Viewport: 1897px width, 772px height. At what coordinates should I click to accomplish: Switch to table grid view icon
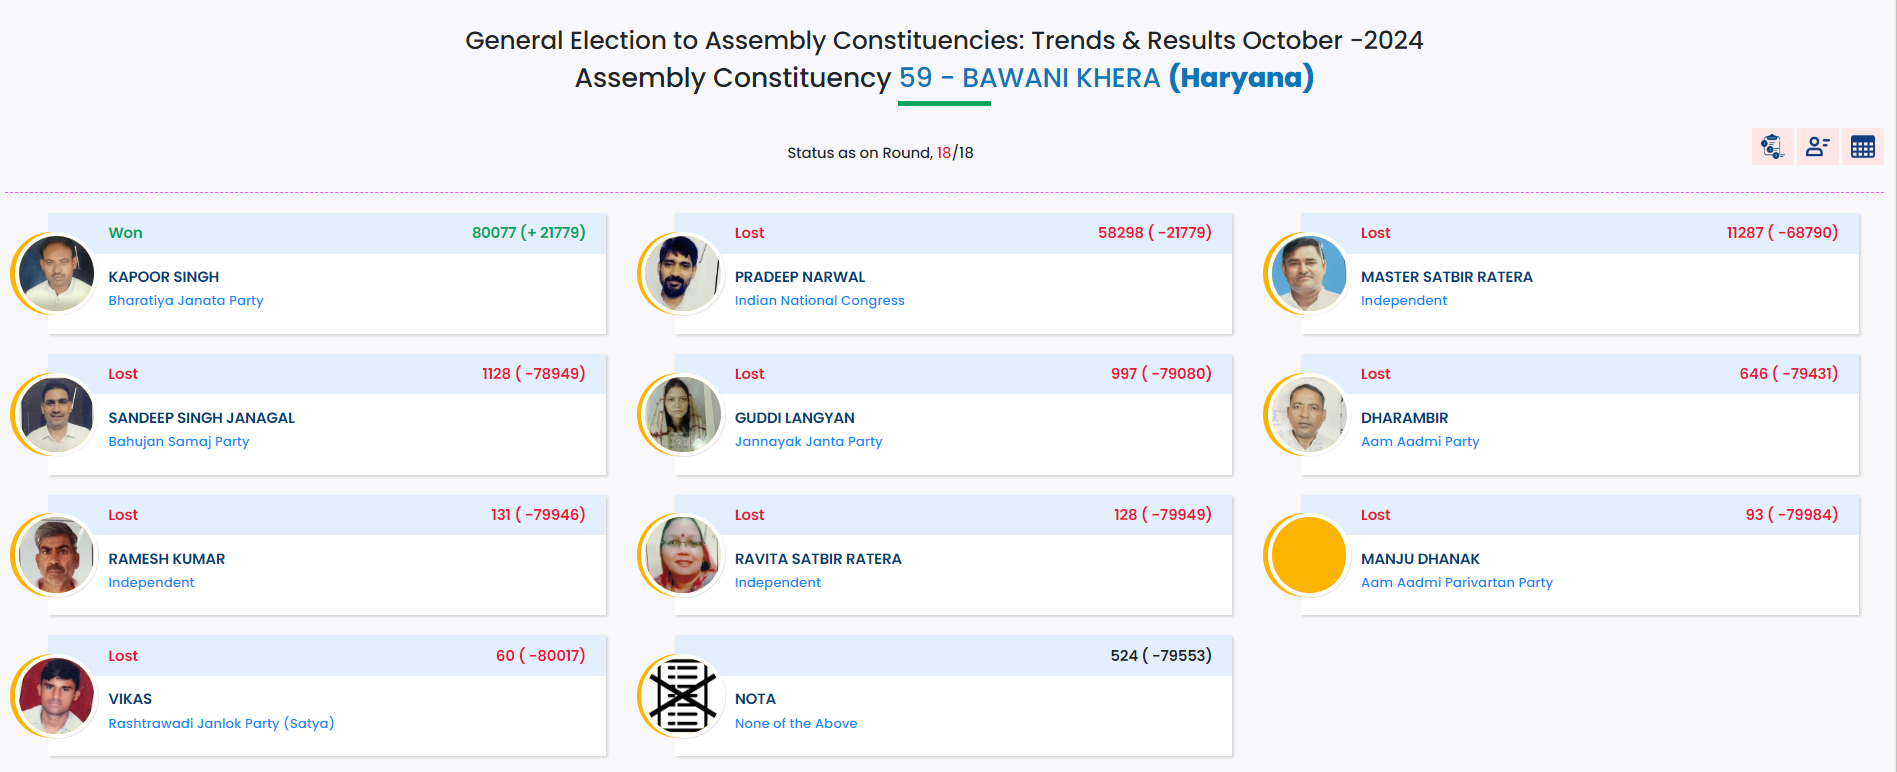(1862, 147)
